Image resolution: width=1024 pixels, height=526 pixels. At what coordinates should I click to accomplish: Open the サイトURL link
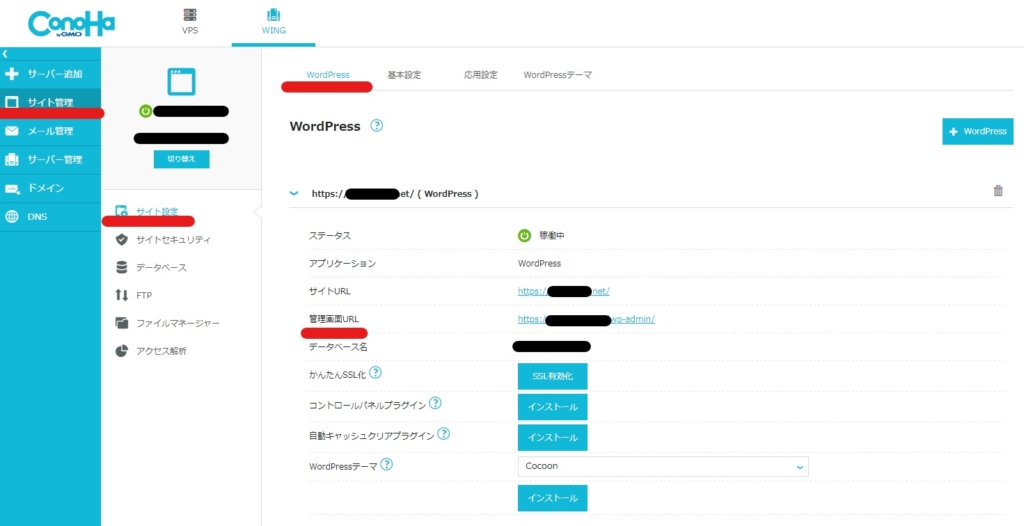pyautogui.click(x=564, y=291)
